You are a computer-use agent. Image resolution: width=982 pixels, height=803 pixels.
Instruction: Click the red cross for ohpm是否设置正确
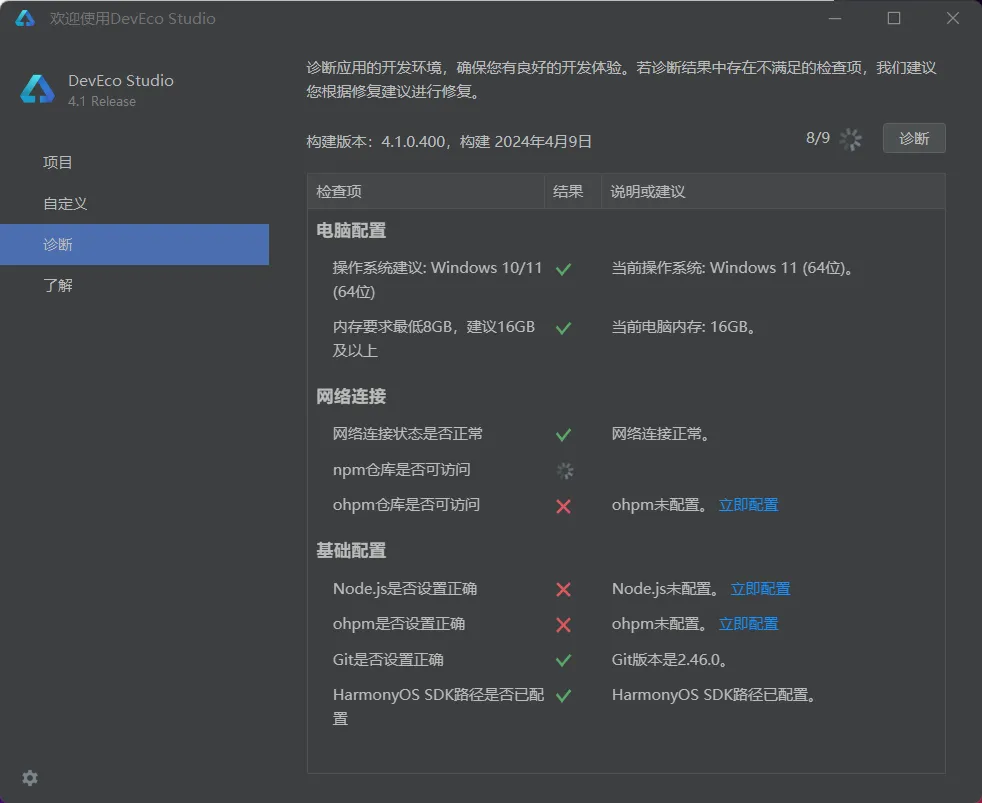pos(563,624)
